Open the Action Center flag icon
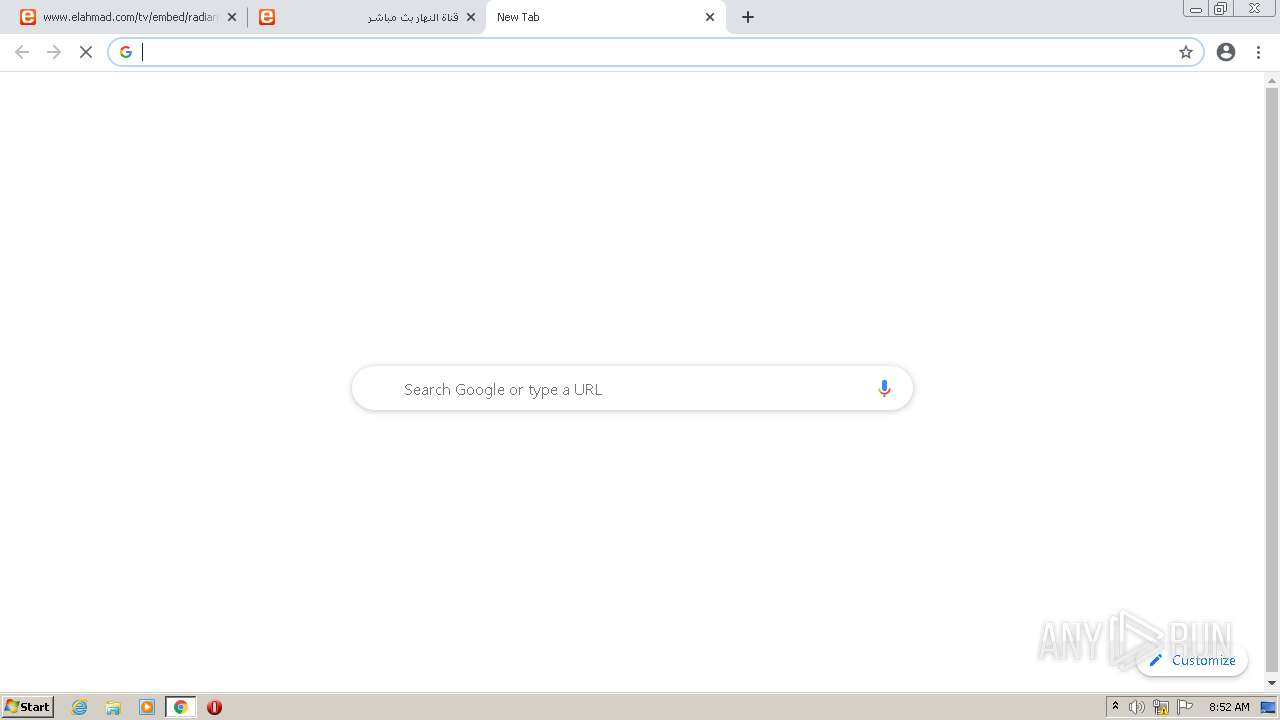Image resolution: width=1280 pixels, height=720 pixels. 1185,707
